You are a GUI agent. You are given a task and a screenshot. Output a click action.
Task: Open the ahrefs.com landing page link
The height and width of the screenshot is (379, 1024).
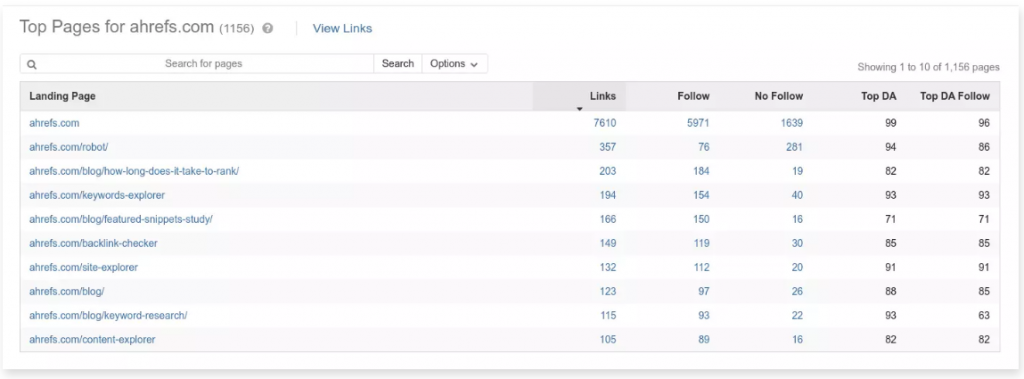tap(54, 123)
